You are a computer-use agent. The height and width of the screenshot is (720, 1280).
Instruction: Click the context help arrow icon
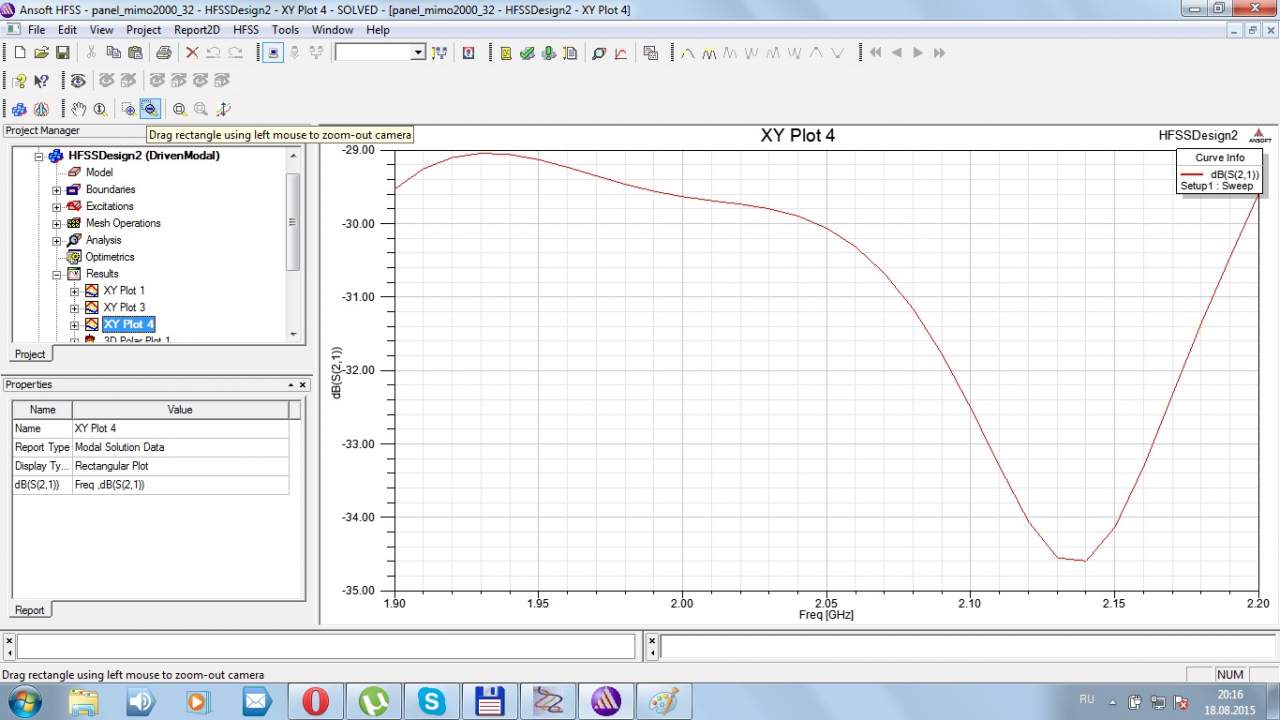click(x=41, y=81)
